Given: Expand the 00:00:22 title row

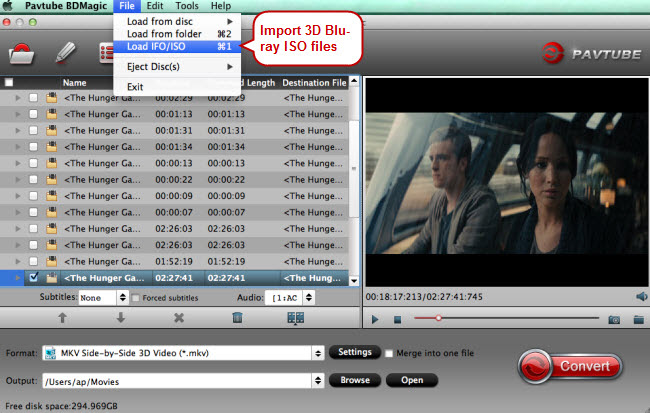Looking at the screenshot, I should coord(17,180).
